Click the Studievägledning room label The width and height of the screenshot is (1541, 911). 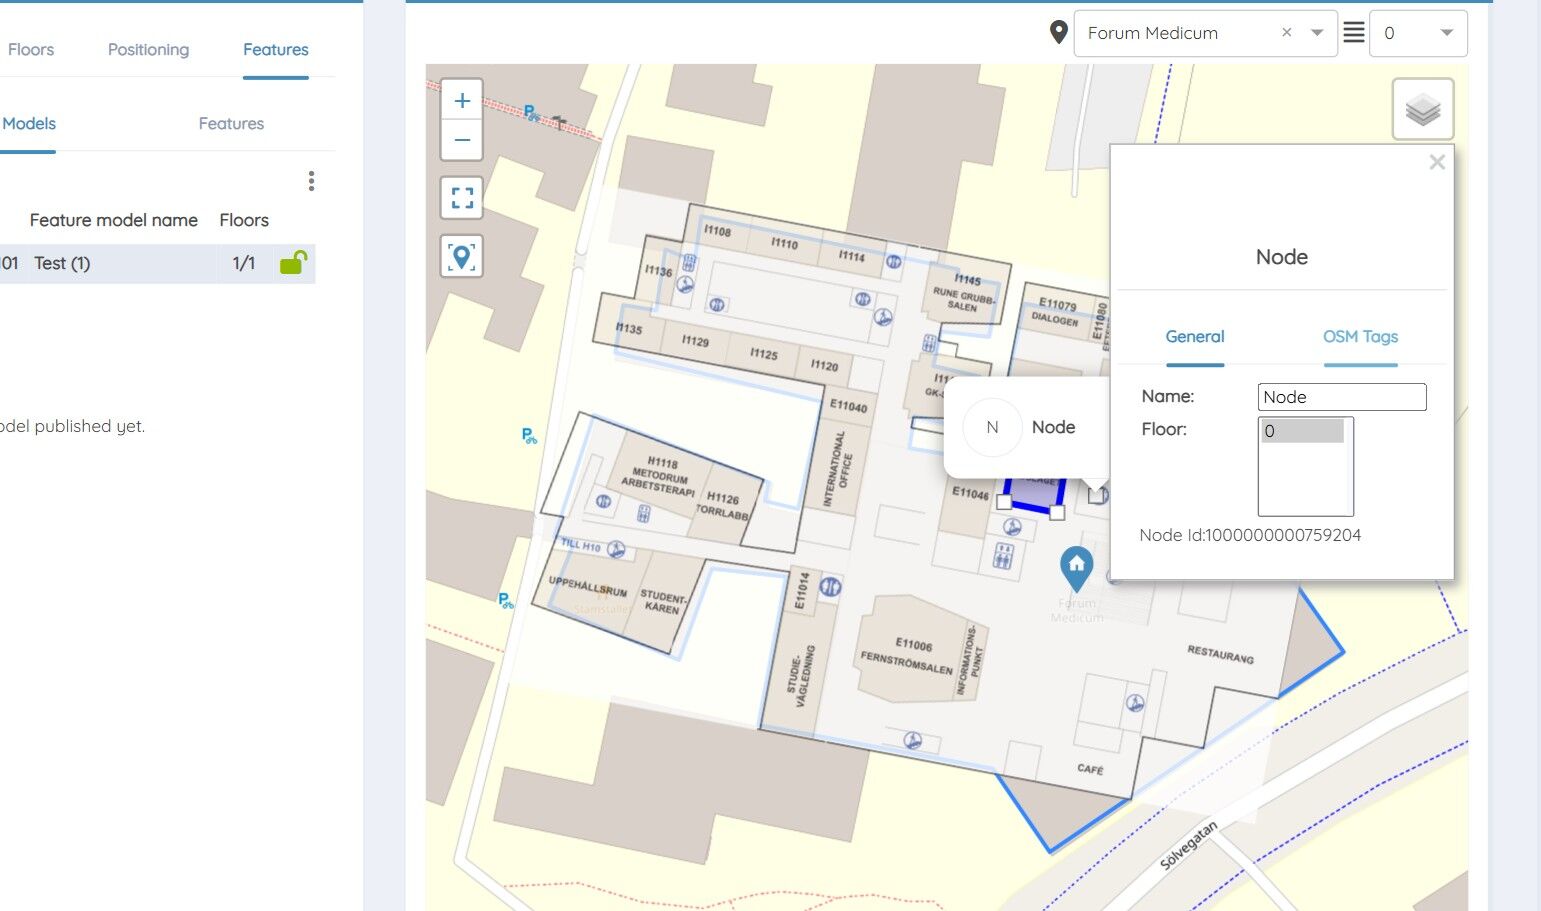tap(802, 675)
